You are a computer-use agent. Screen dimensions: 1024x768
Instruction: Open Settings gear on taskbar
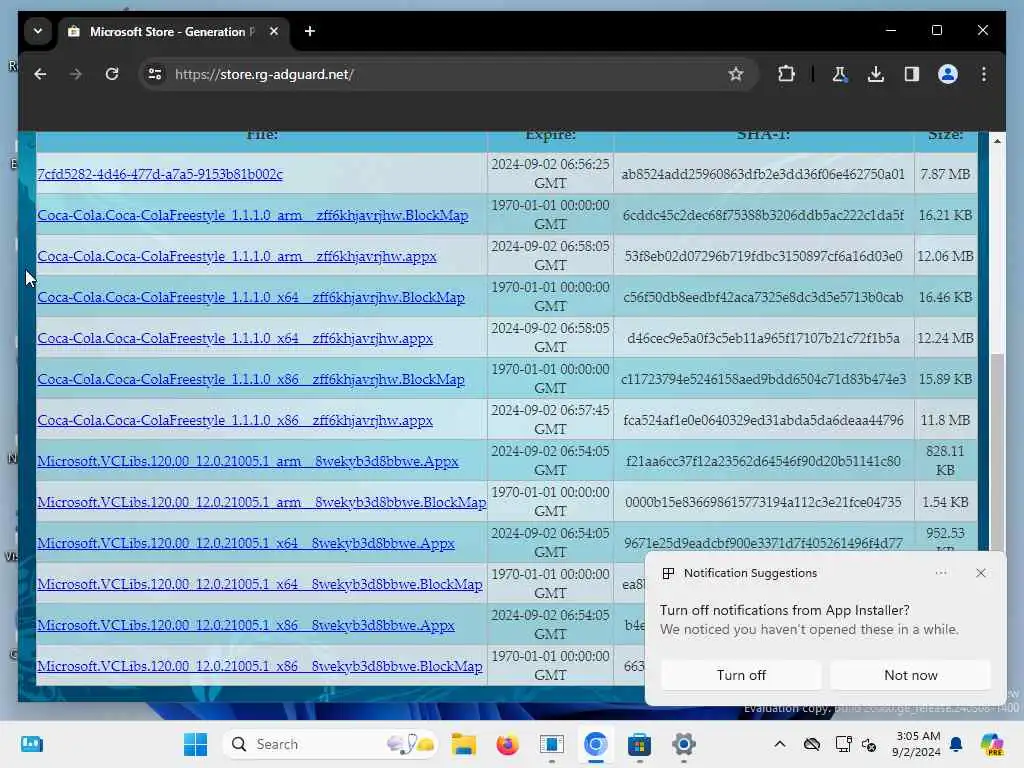pyautogui.click(x=683, y=744)
